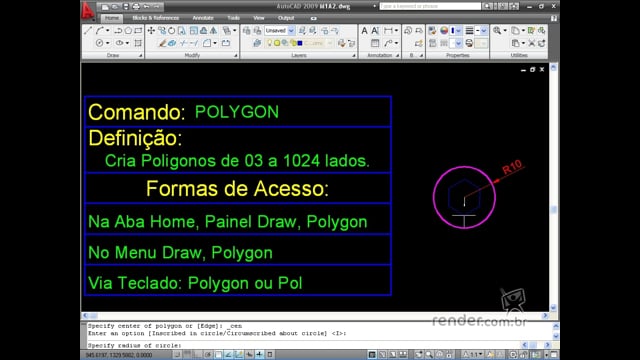Click the Single Line Text tool icon
This screenshot has width=640, height=360.
(x=375, y=31)
